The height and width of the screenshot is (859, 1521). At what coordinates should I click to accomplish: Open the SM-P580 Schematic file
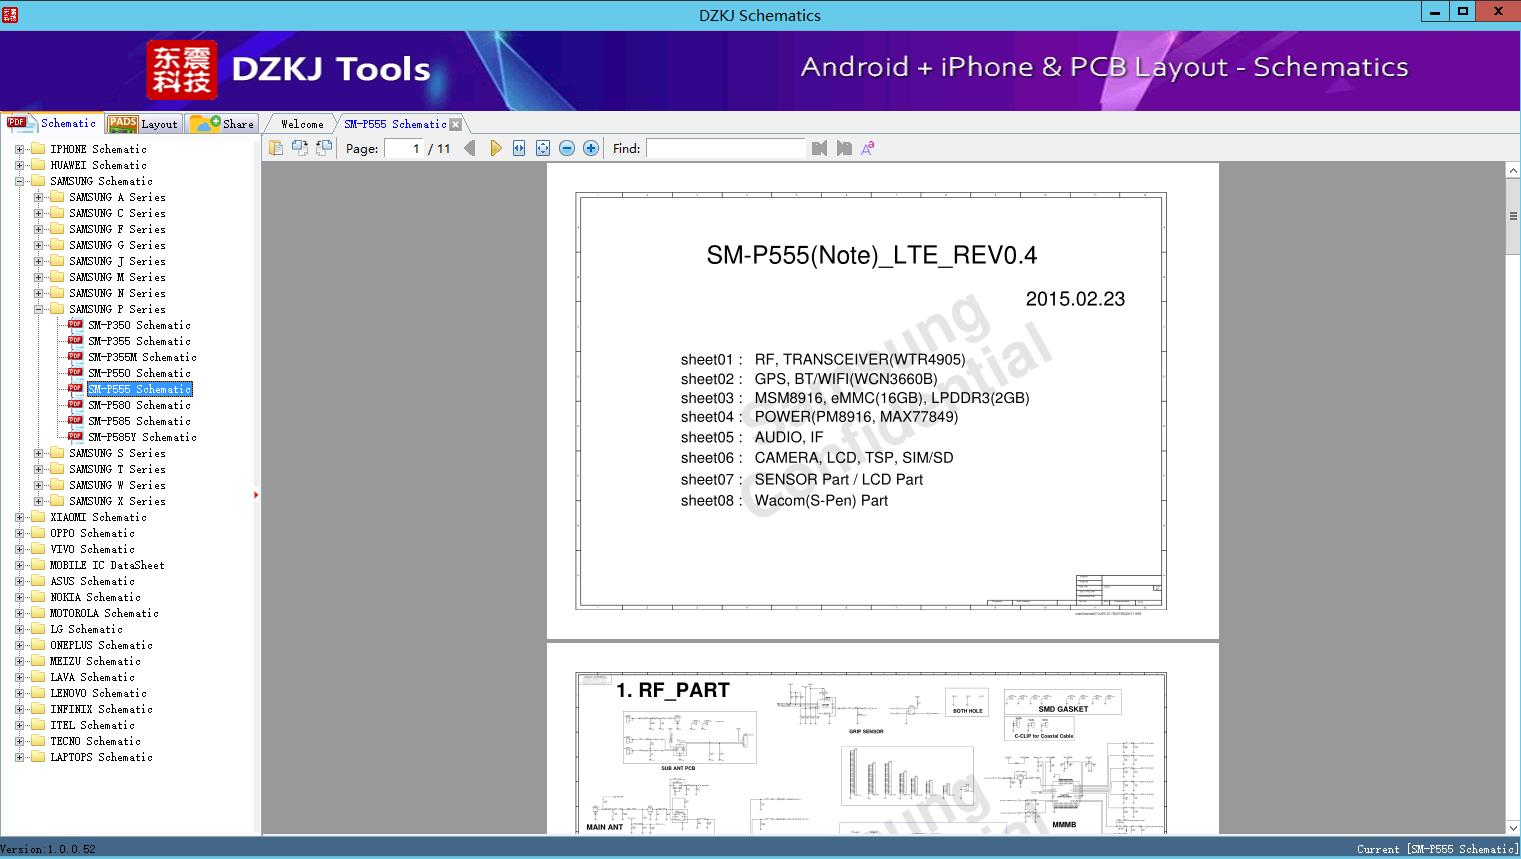(139, 405)
